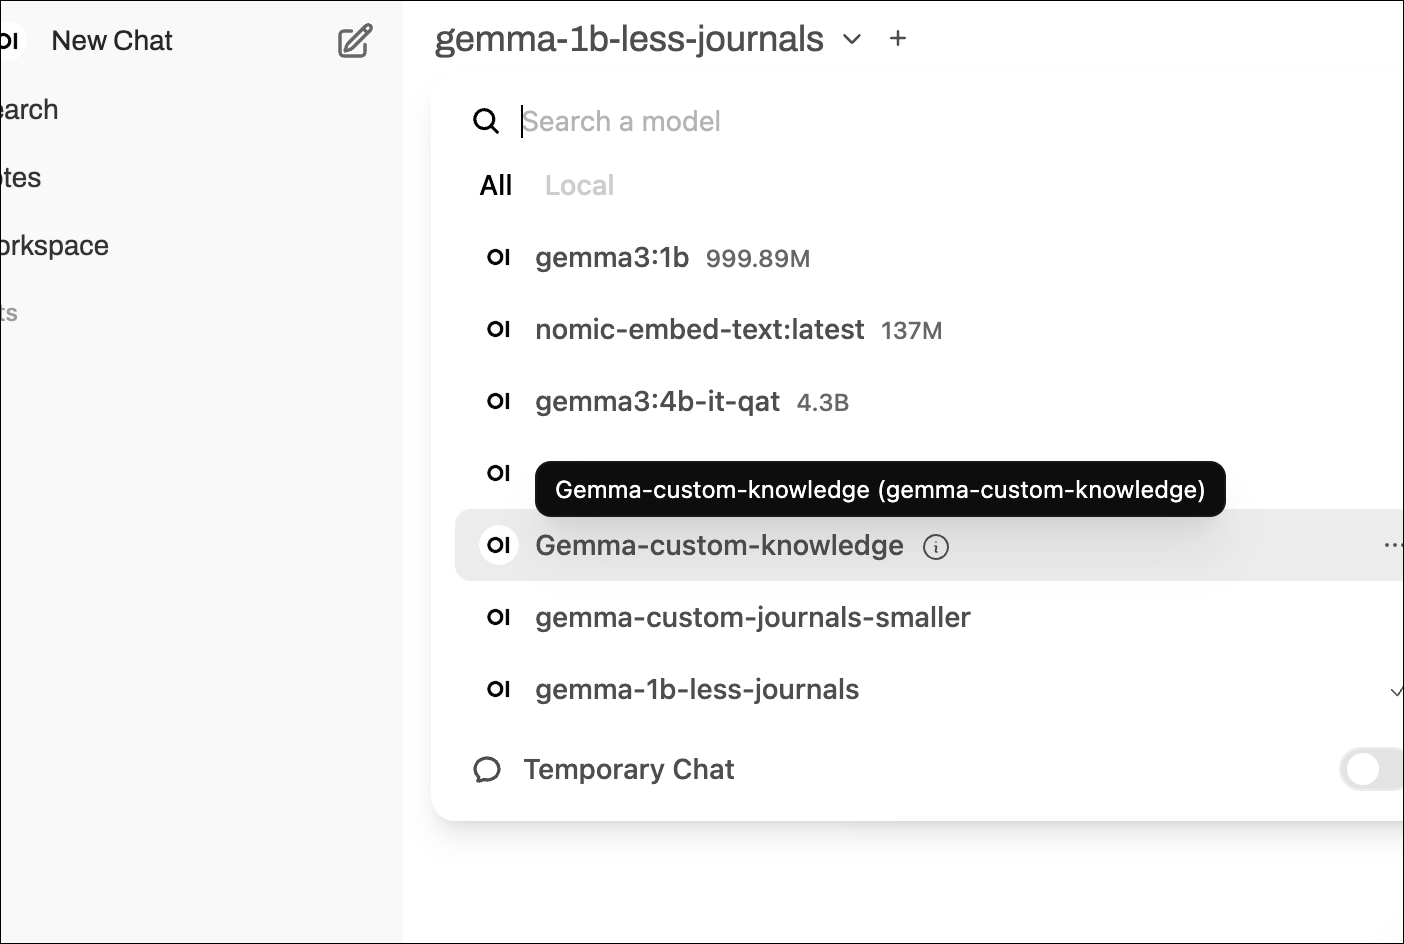Click the gemma3:1b model logo icon

click(x=499, y=257)
